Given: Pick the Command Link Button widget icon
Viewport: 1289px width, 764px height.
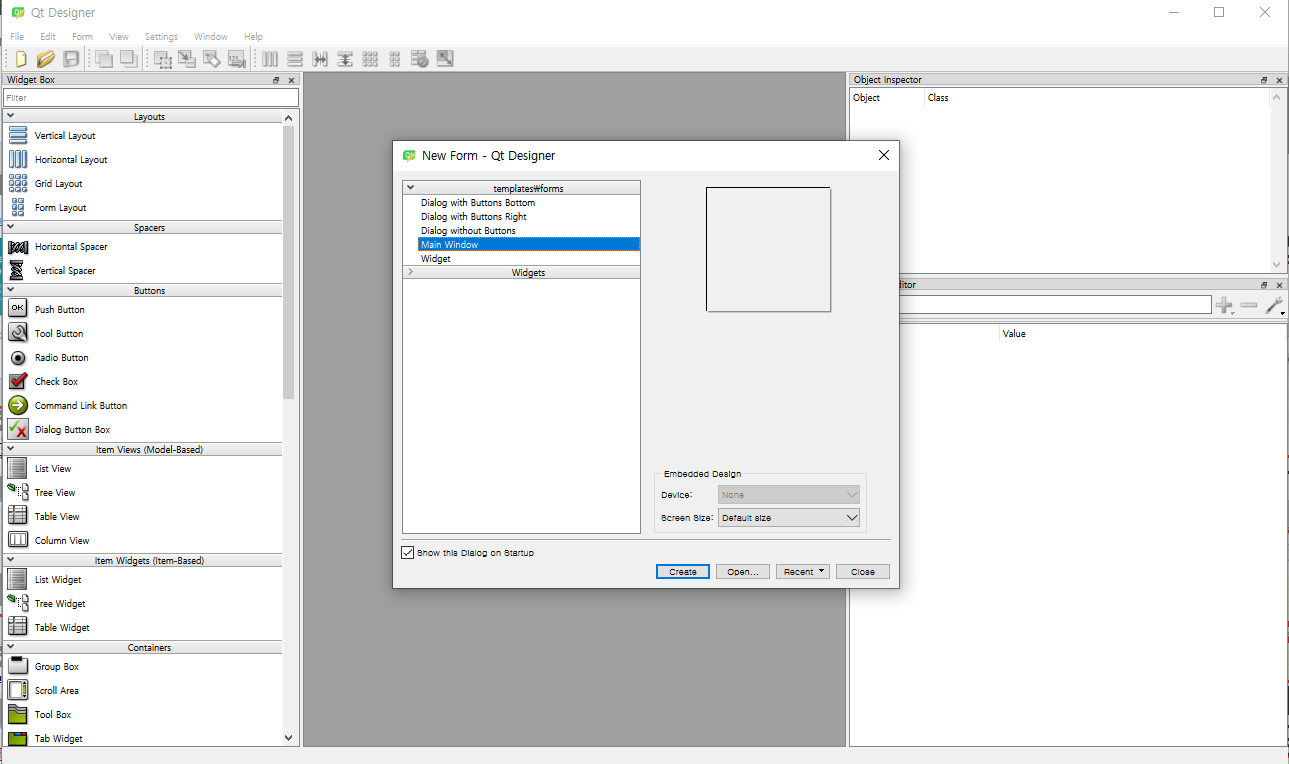Looking at the screenshot, I should coord(18,405).
